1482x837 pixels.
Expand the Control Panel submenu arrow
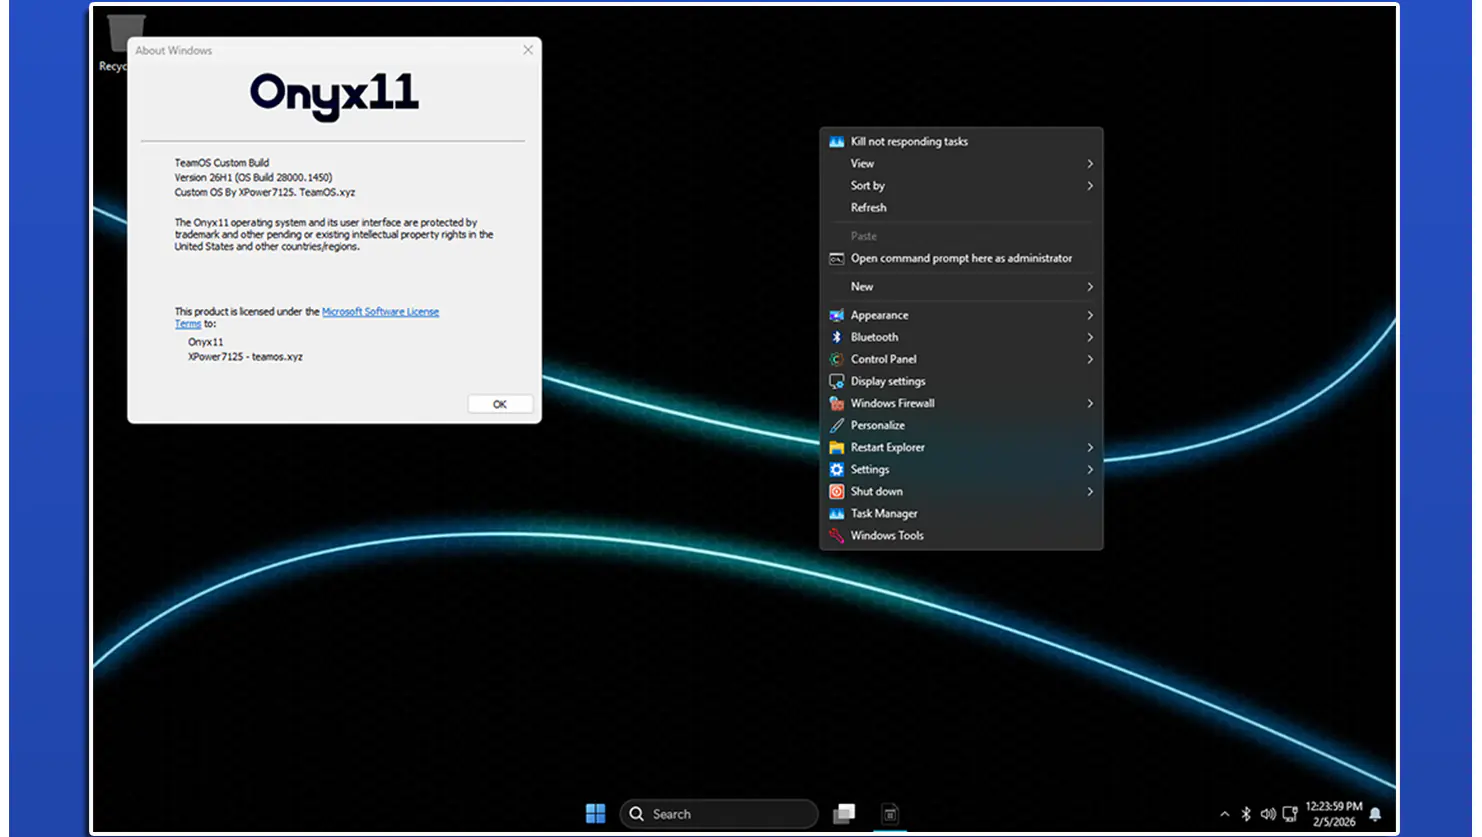click(x=1090, y=359)
